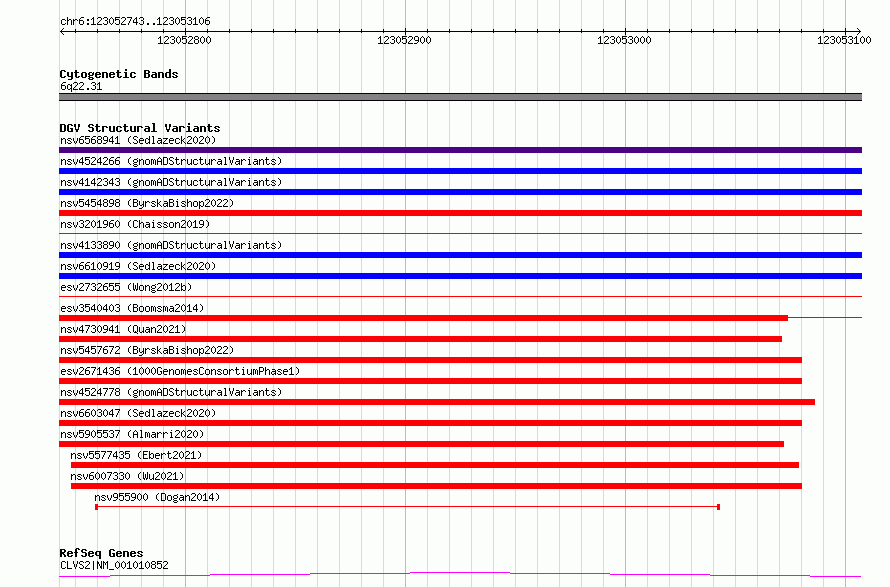This screenshot has width=890, height=587.
Task: Open variant nsv6610919 (Sedlazeck2020) label
Action: pos(138,266)
